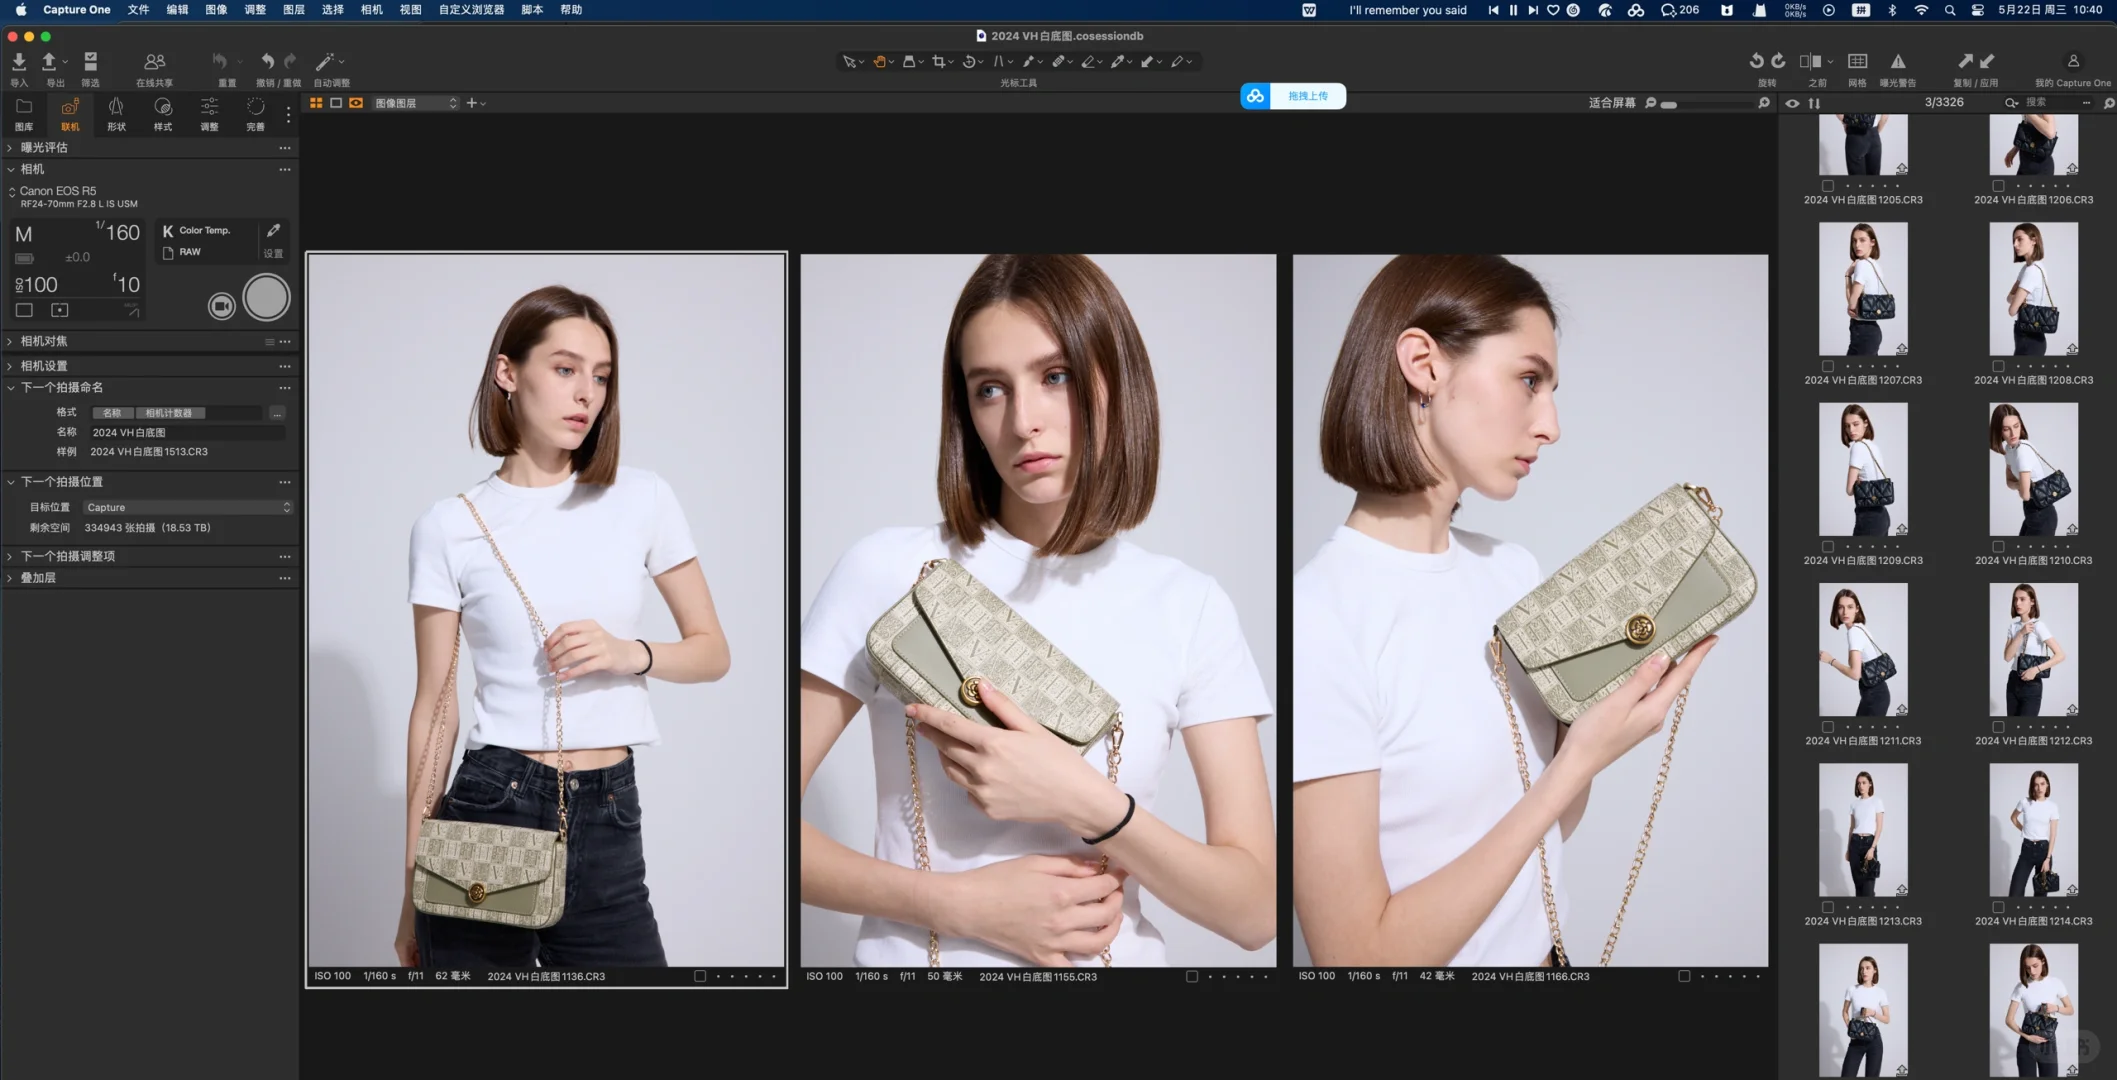Open 在线共享 online sharing

click(154, 62)
